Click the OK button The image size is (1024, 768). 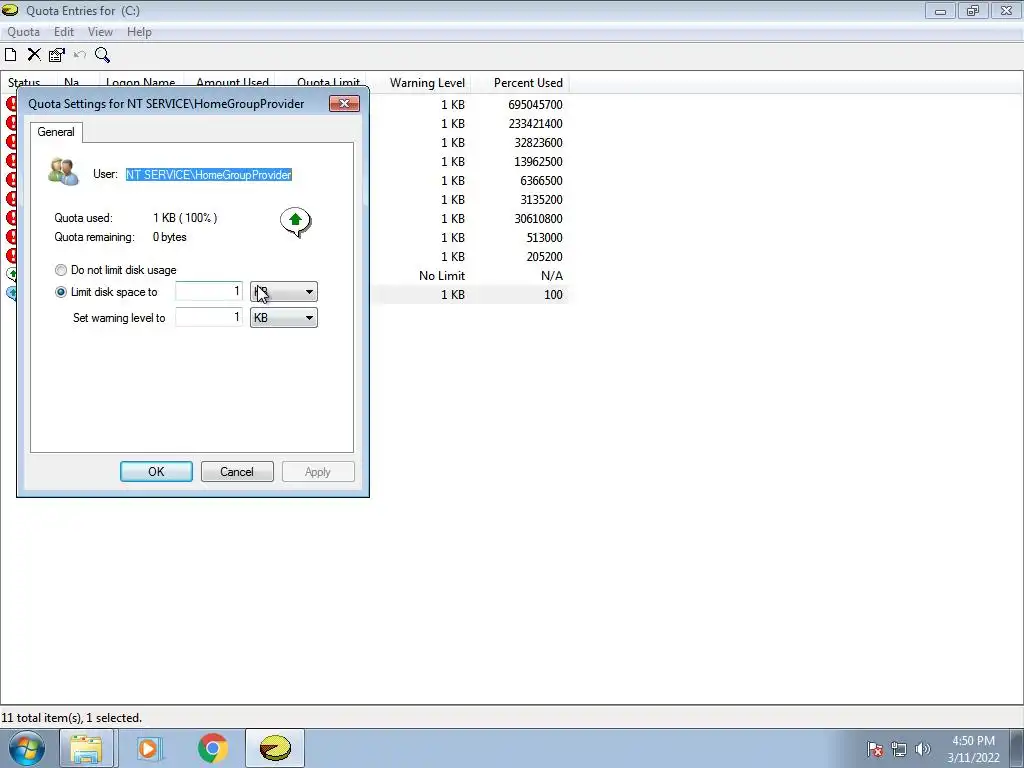tap(156, 472)
